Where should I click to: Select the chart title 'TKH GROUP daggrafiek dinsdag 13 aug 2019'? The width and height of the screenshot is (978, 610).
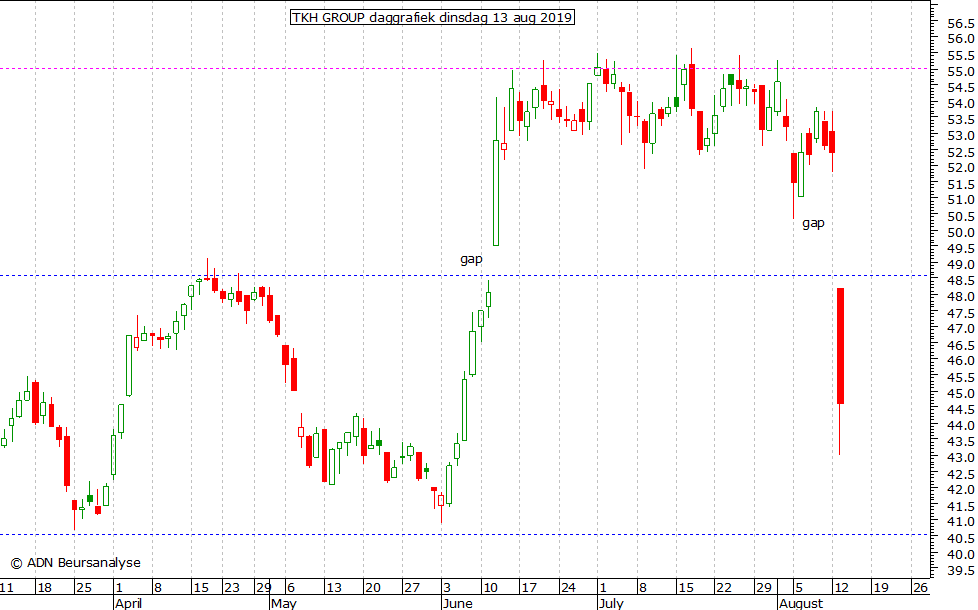pyautogui.click(x=432, y=17)
